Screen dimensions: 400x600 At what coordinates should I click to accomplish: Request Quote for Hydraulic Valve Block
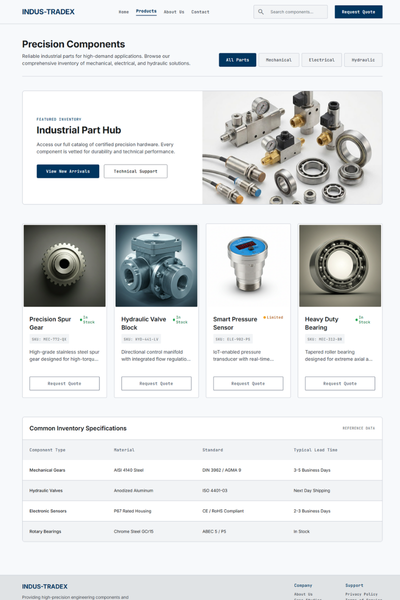coord(156,383)
